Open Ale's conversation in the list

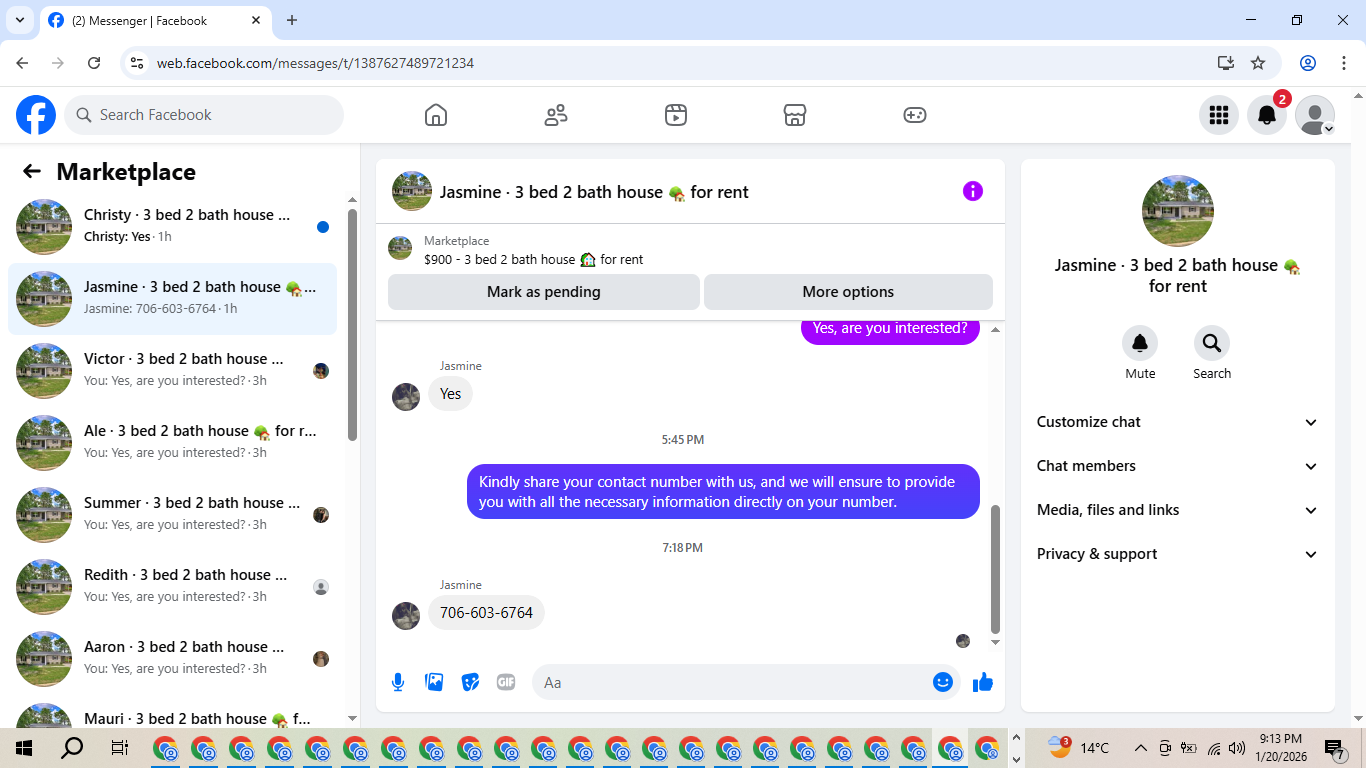point(173,443)
